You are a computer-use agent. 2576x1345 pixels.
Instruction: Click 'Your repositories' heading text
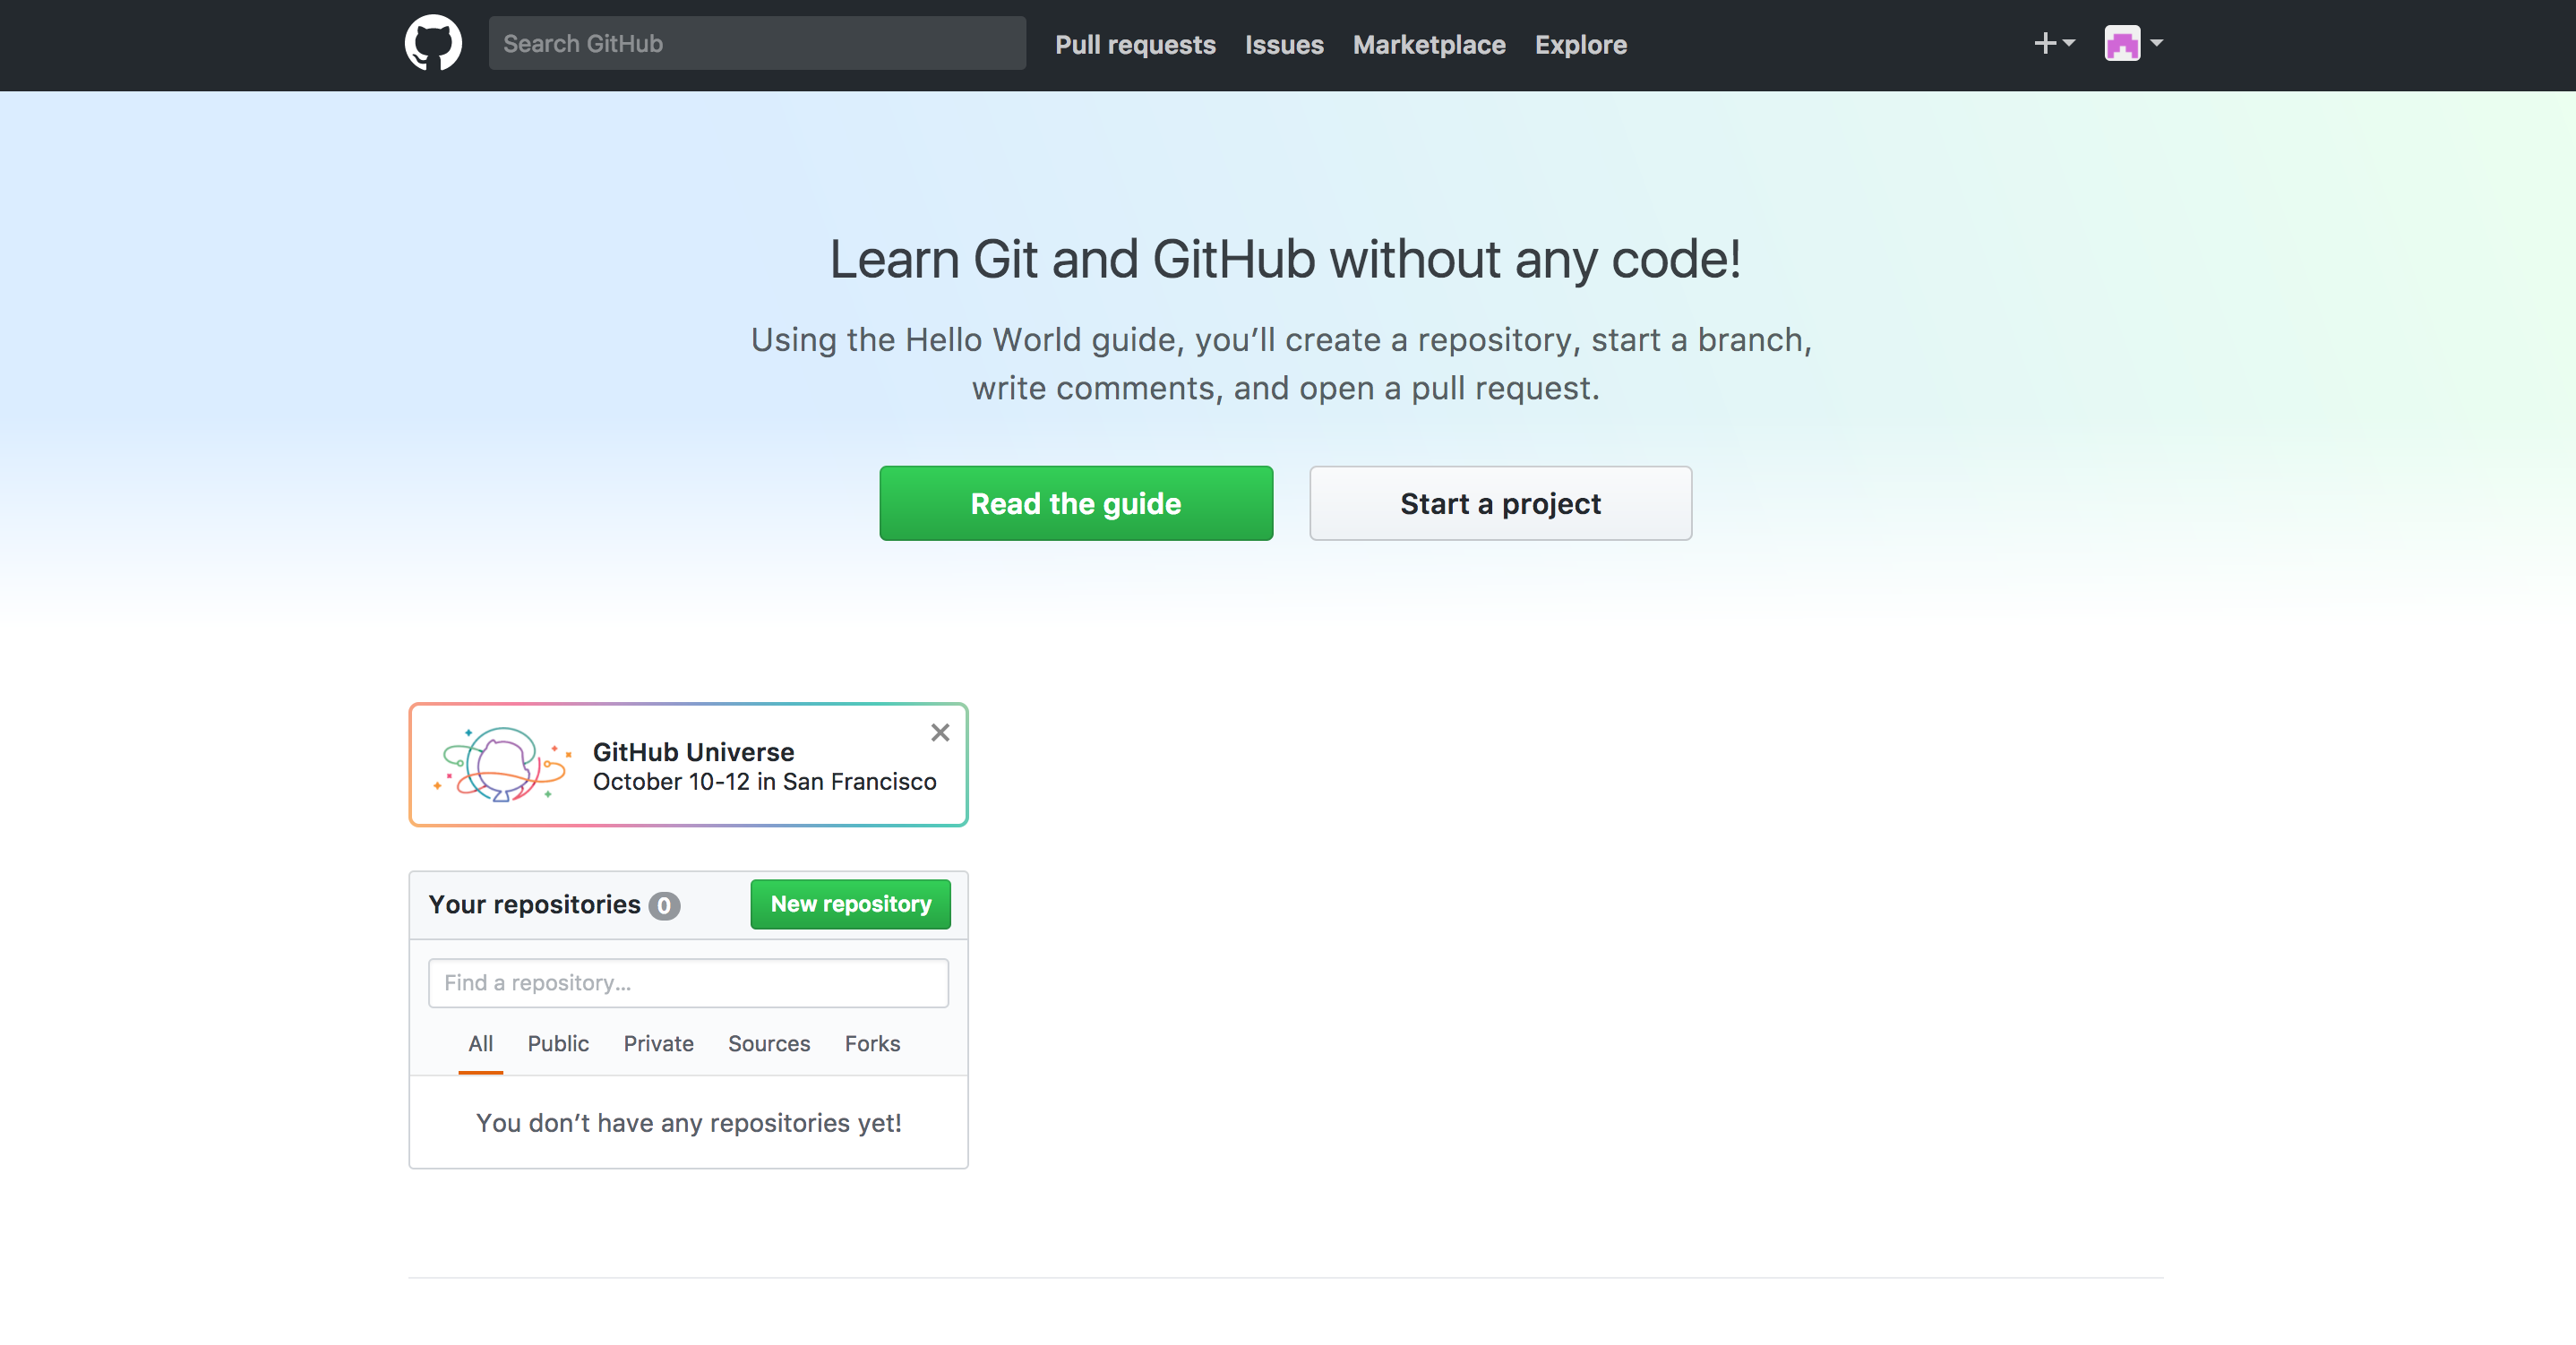point(534,905)
